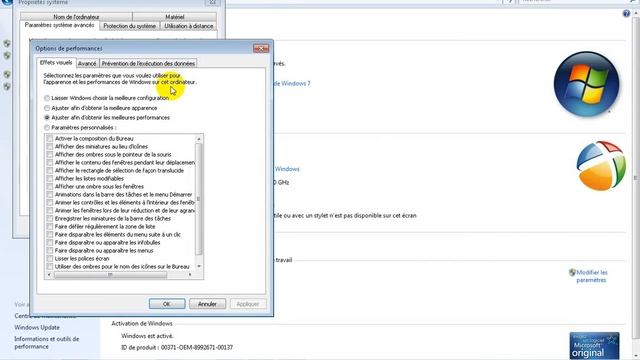Enable 'Afficher le contenu des fenêtres pendant déplacement'

click(50, 162)
